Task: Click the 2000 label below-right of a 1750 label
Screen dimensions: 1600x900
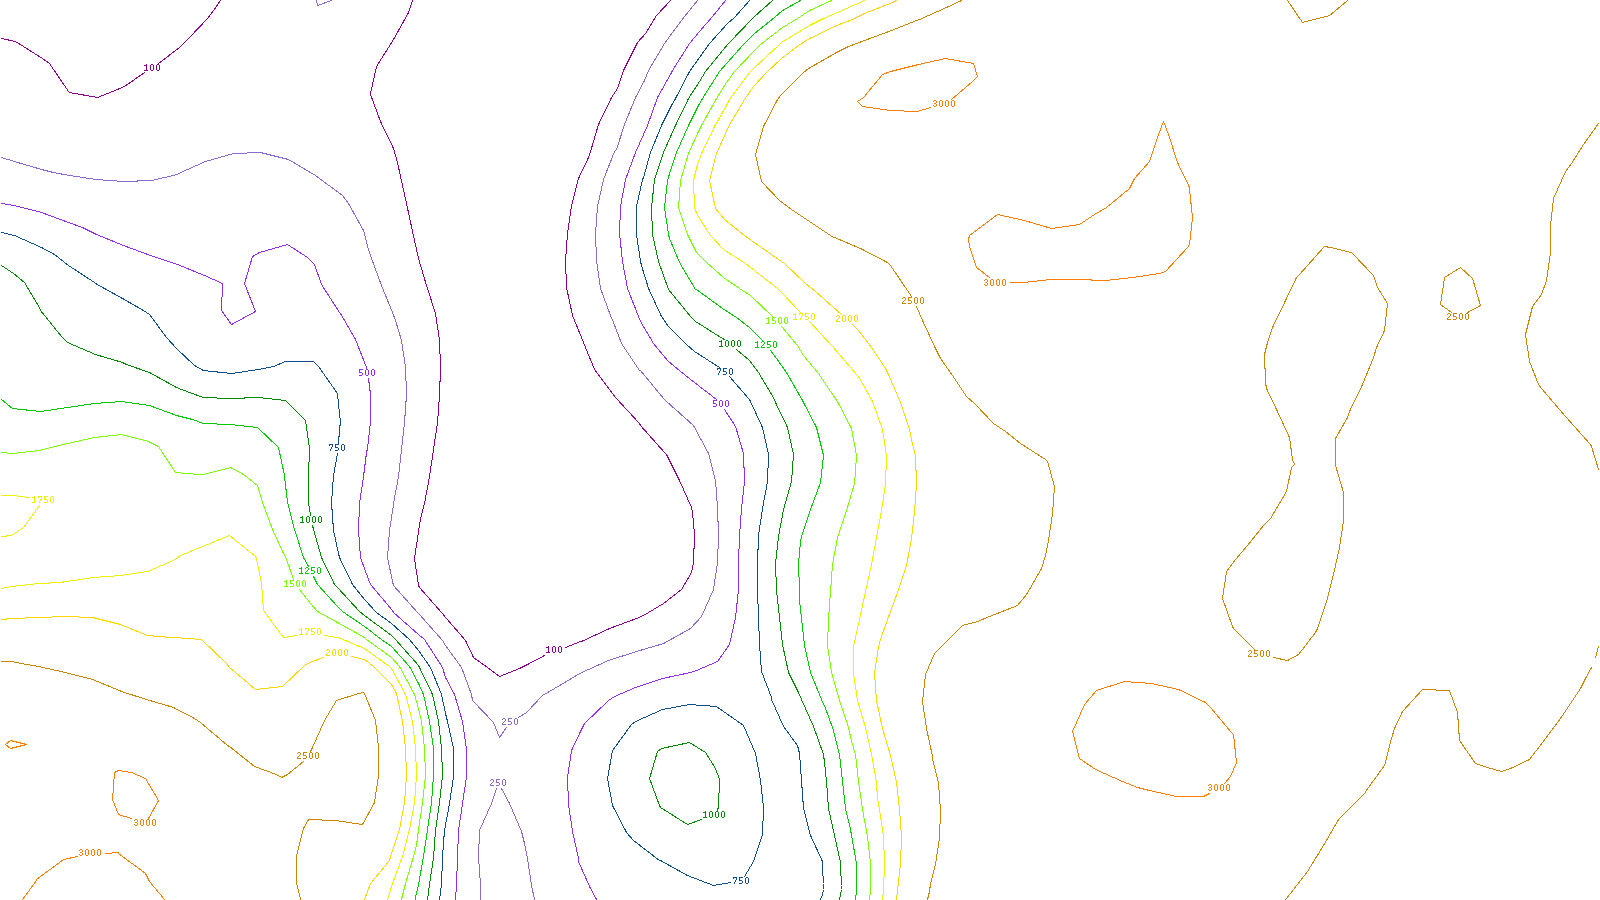Action: click(x=337, y=653)
